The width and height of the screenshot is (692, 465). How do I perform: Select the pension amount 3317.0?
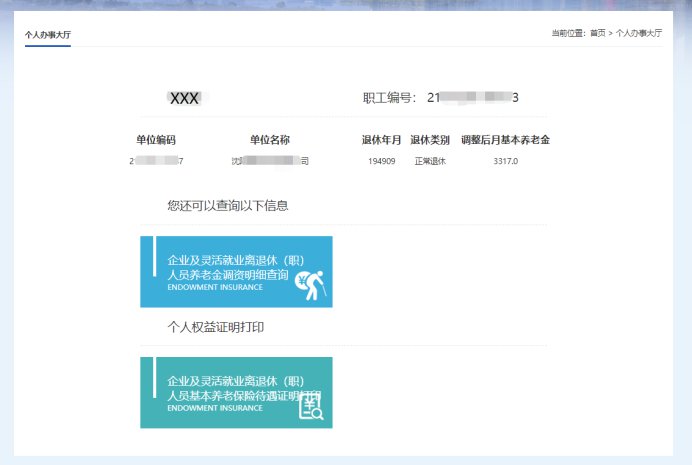(x=506, y=161)
